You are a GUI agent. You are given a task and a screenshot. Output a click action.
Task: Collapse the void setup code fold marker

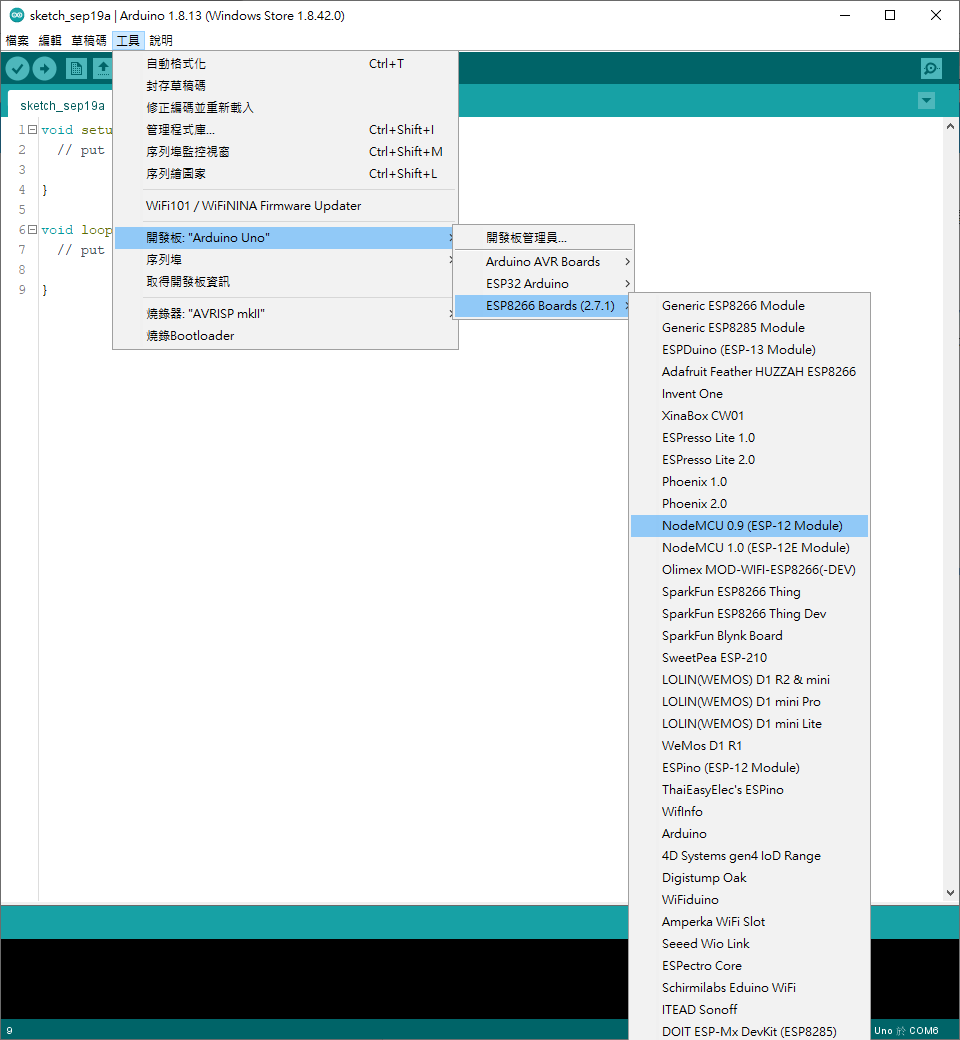32,129
